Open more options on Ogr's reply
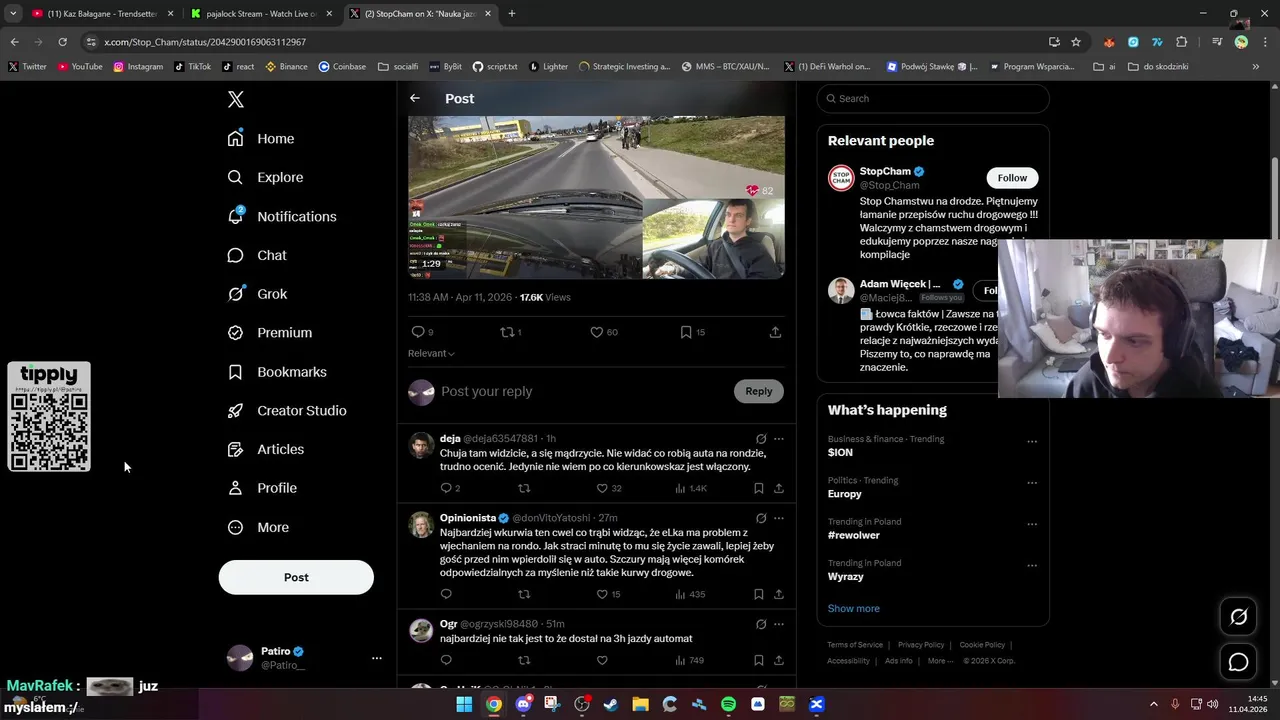 779,624
